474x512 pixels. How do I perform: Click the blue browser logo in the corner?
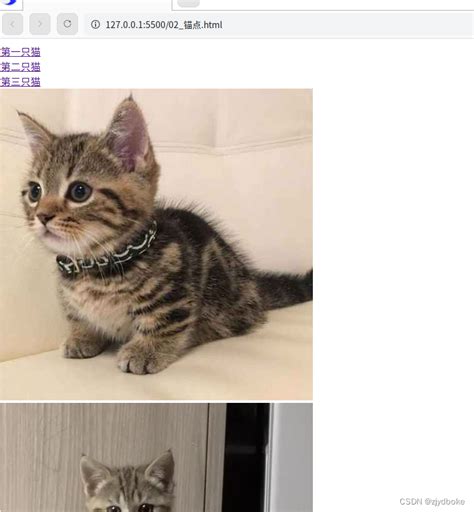(x=9, y=2)
